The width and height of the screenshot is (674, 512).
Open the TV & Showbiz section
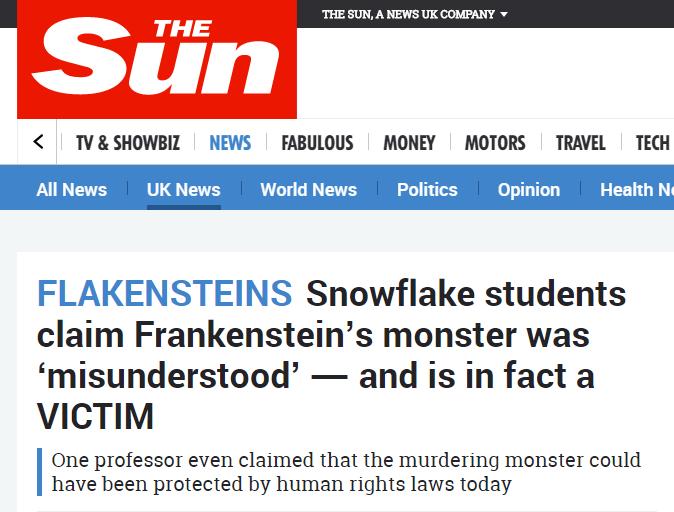tap(128, 143)
